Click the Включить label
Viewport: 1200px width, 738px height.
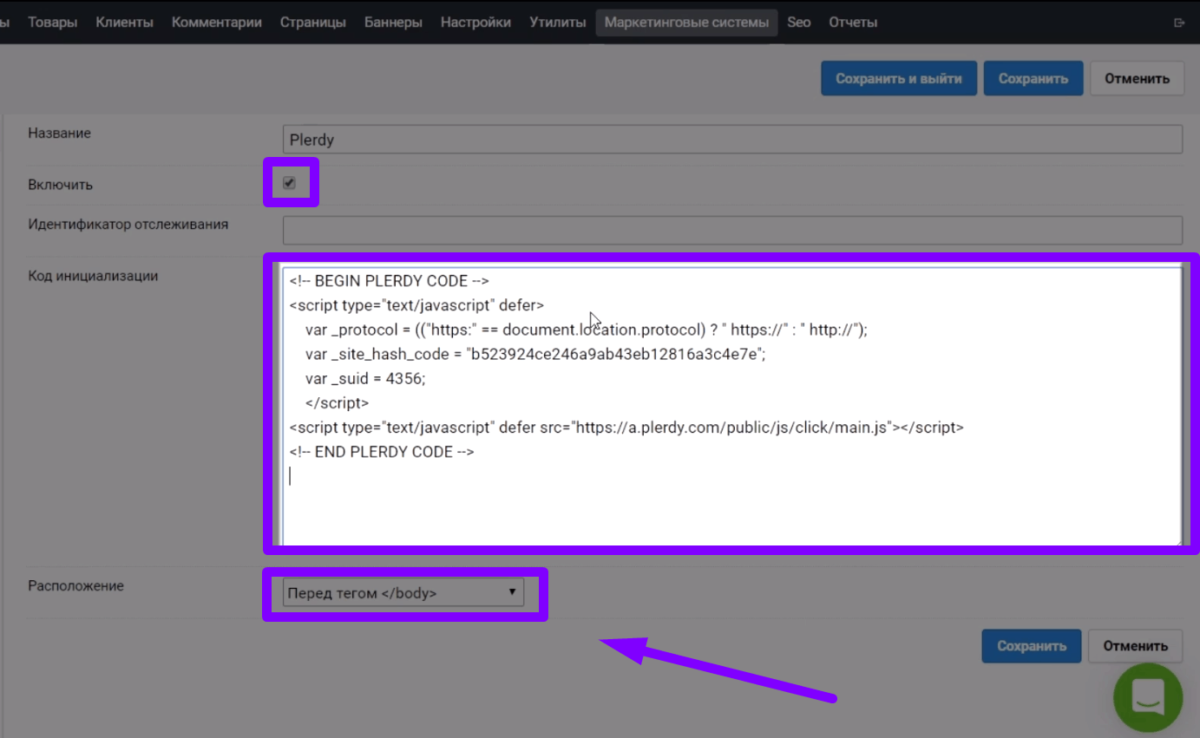click(x=60, y=185)
